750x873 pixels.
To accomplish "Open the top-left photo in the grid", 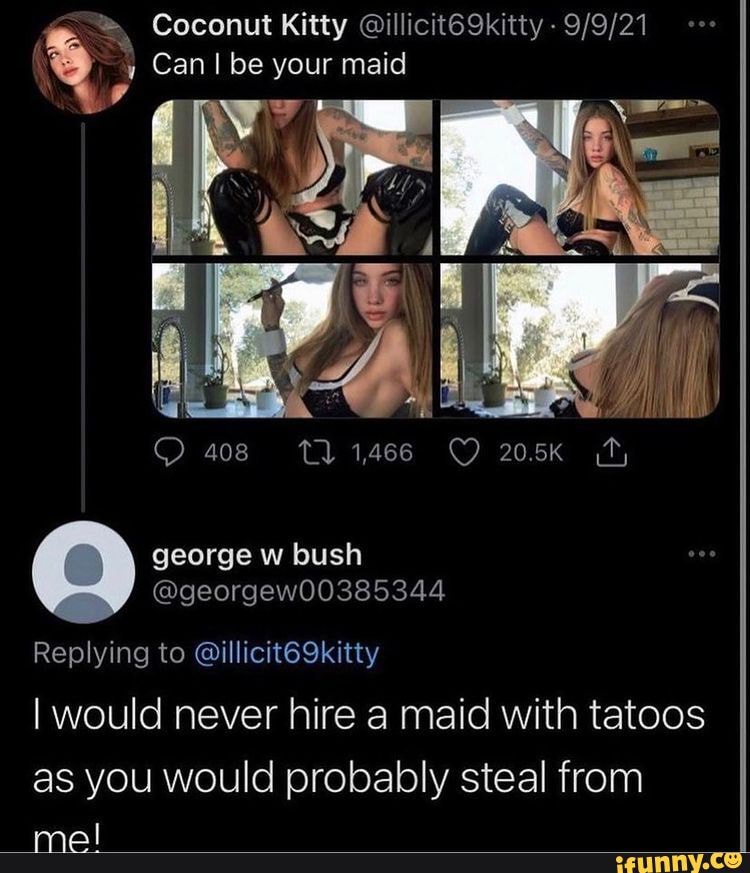I will click(x=292, y=178).
